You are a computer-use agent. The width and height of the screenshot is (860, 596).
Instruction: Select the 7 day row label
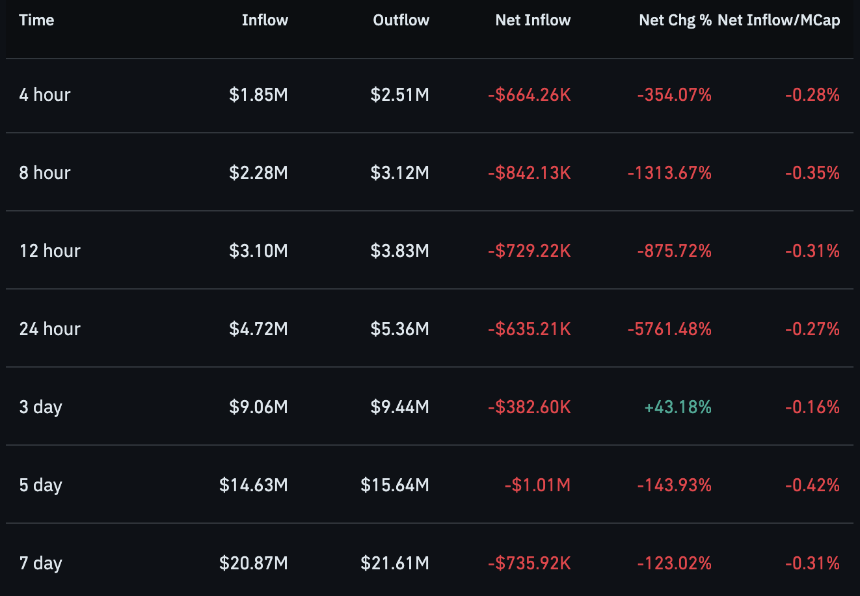[41, 563]
